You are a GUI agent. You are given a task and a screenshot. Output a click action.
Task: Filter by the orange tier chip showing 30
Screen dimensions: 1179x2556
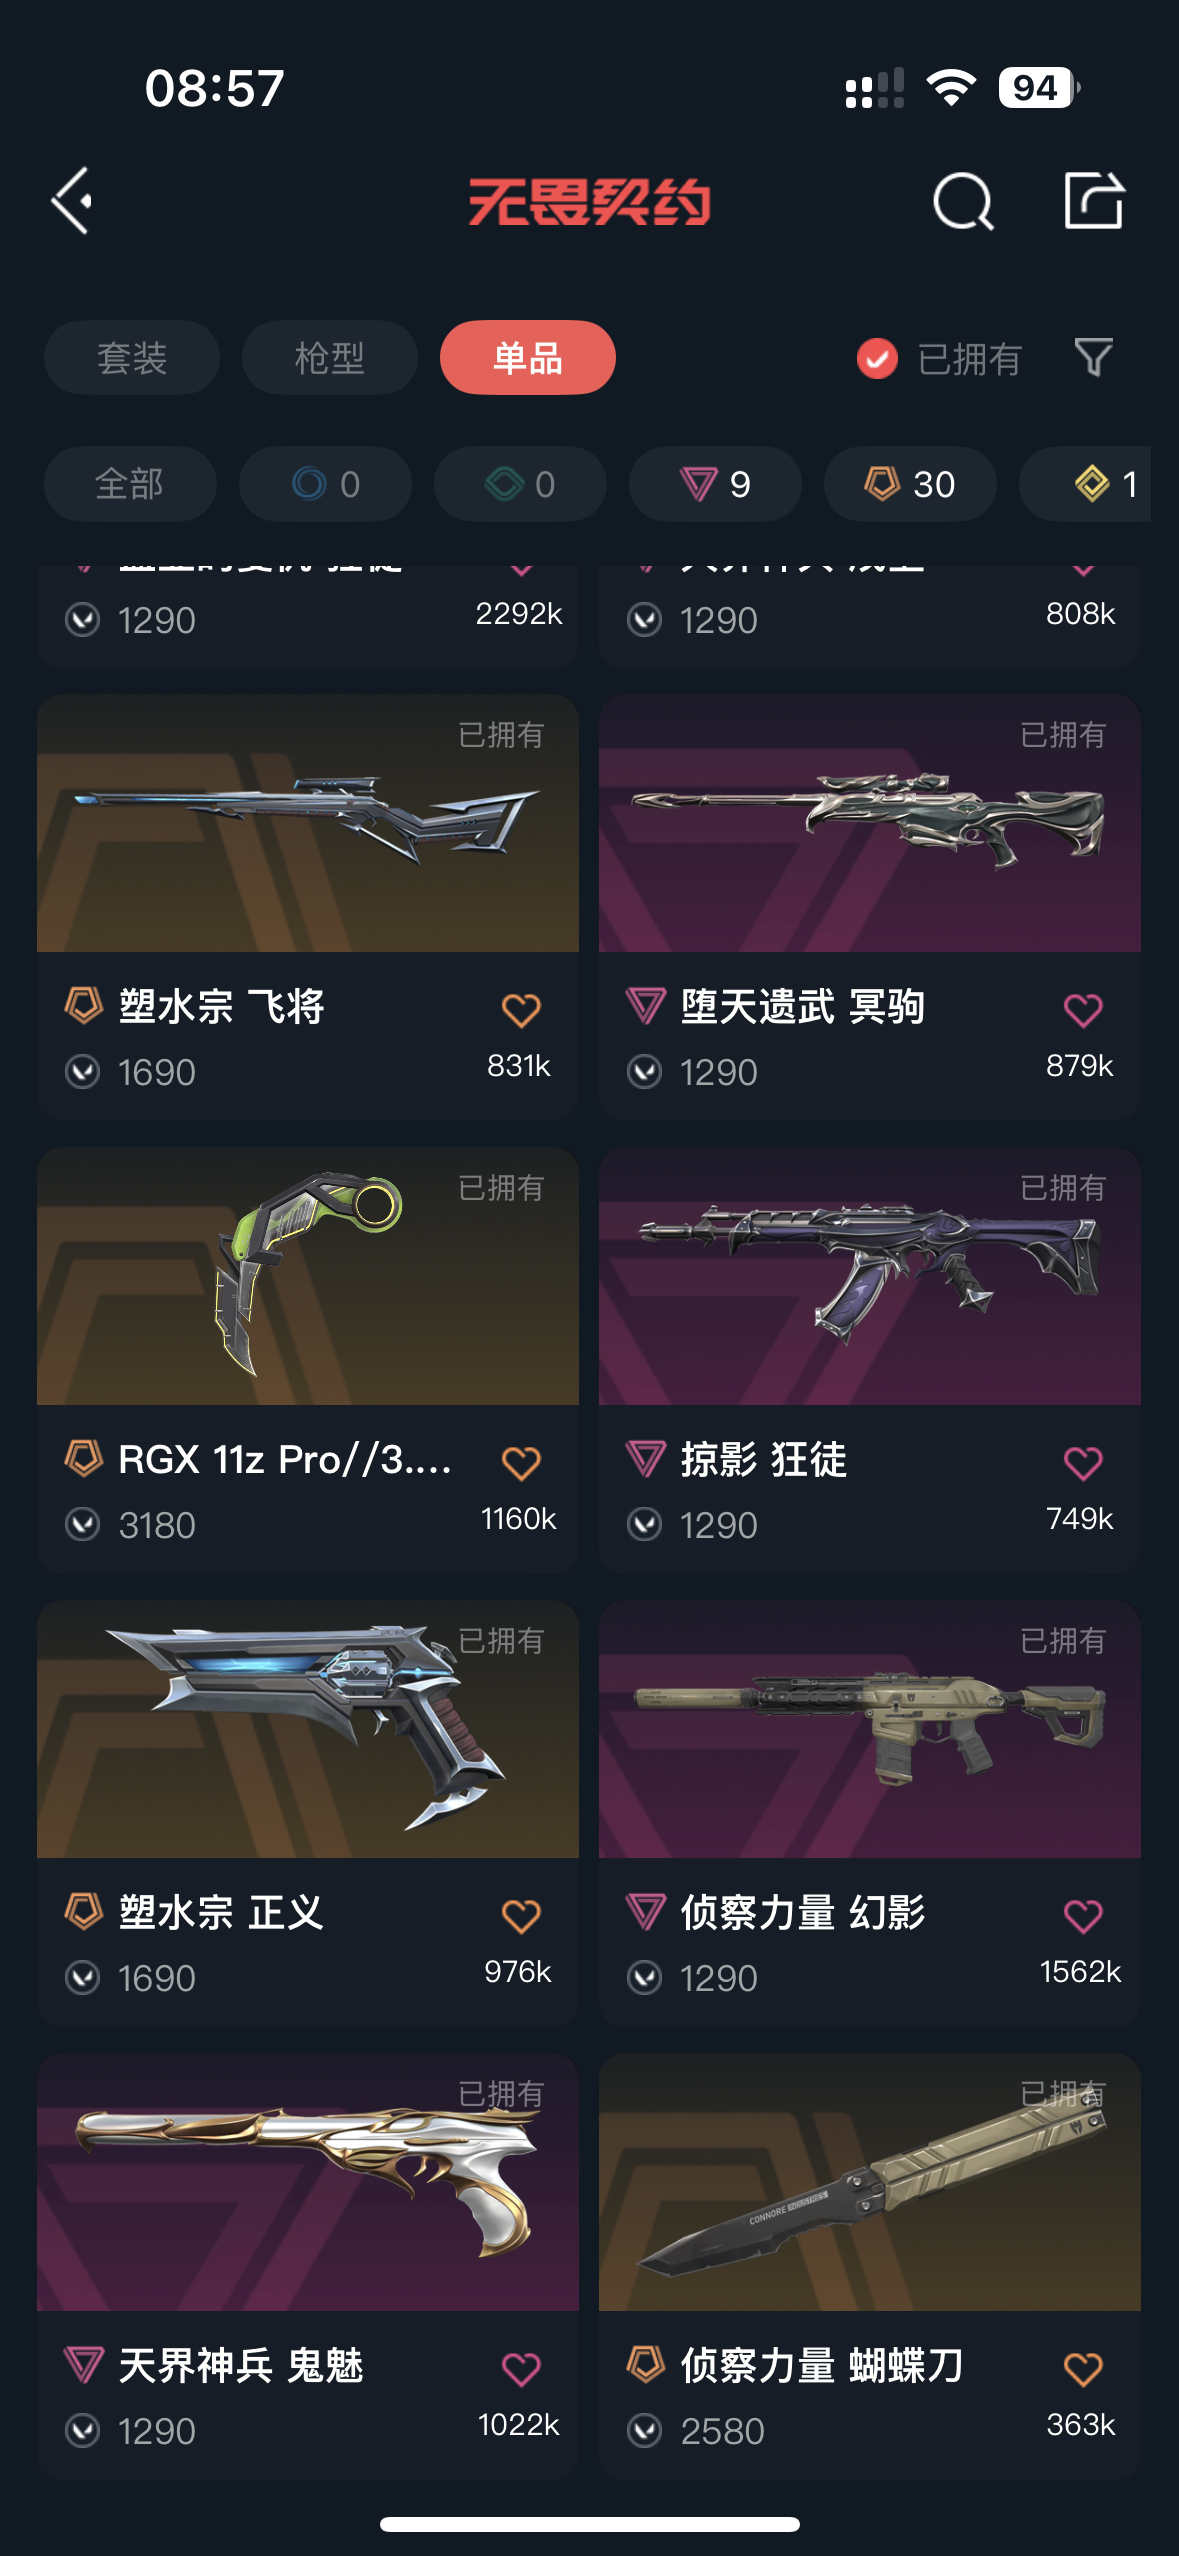click(x=910, y=484)
